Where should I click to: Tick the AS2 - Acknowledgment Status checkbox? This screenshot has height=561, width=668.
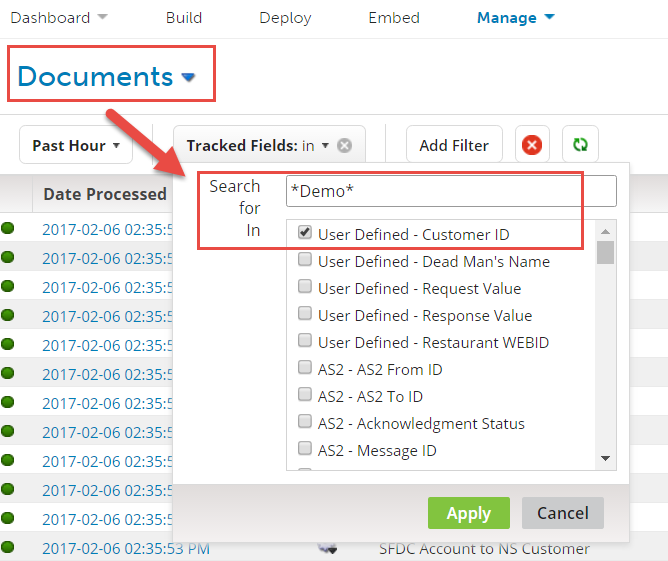pos(305,423)
